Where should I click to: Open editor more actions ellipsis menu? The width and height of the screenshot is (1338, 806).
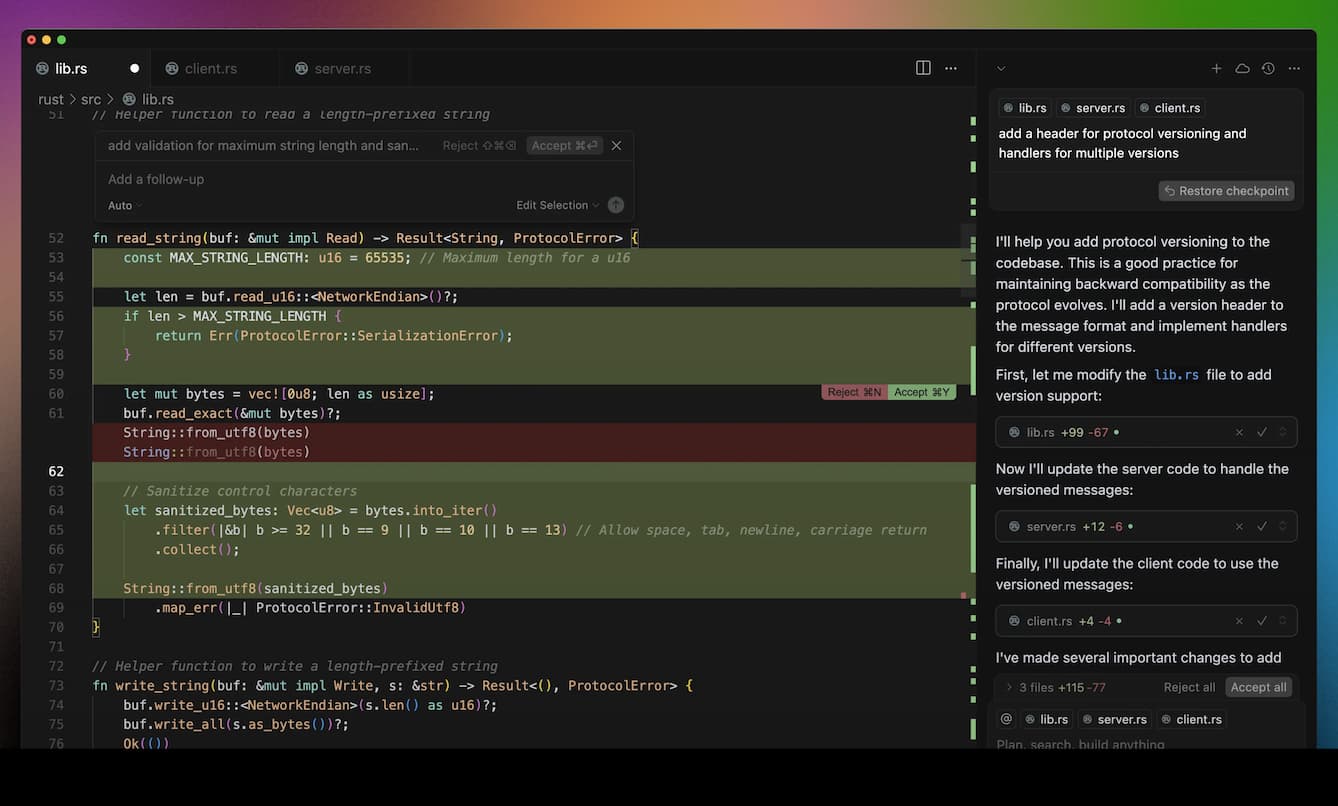(951, 68)
